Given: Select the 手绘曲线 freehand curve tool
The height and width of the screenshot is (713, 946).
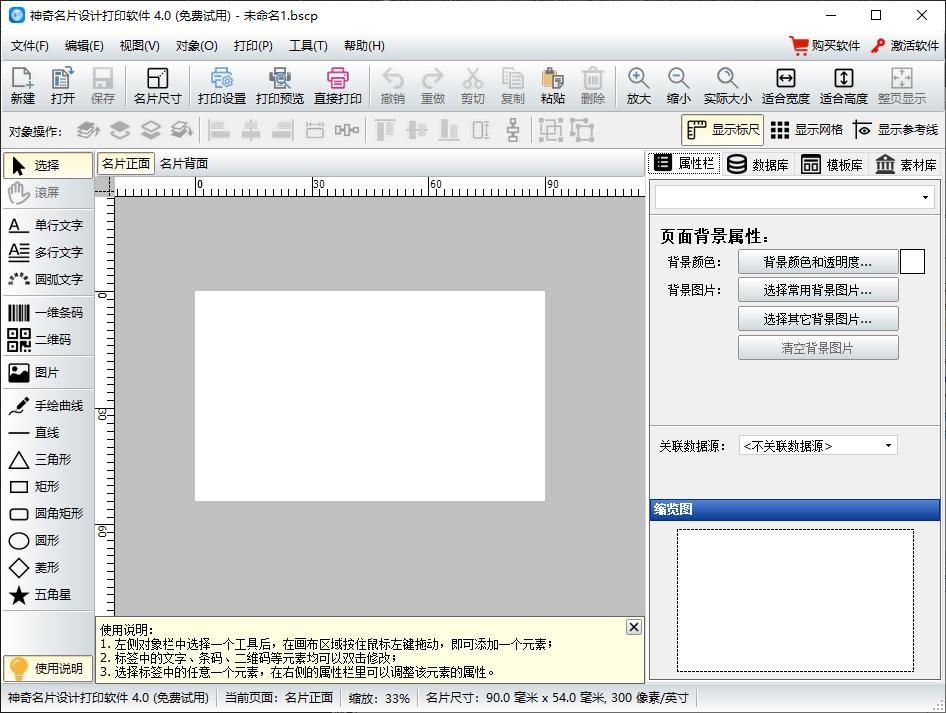Looking at the screenshot, I should coord(48,406).
